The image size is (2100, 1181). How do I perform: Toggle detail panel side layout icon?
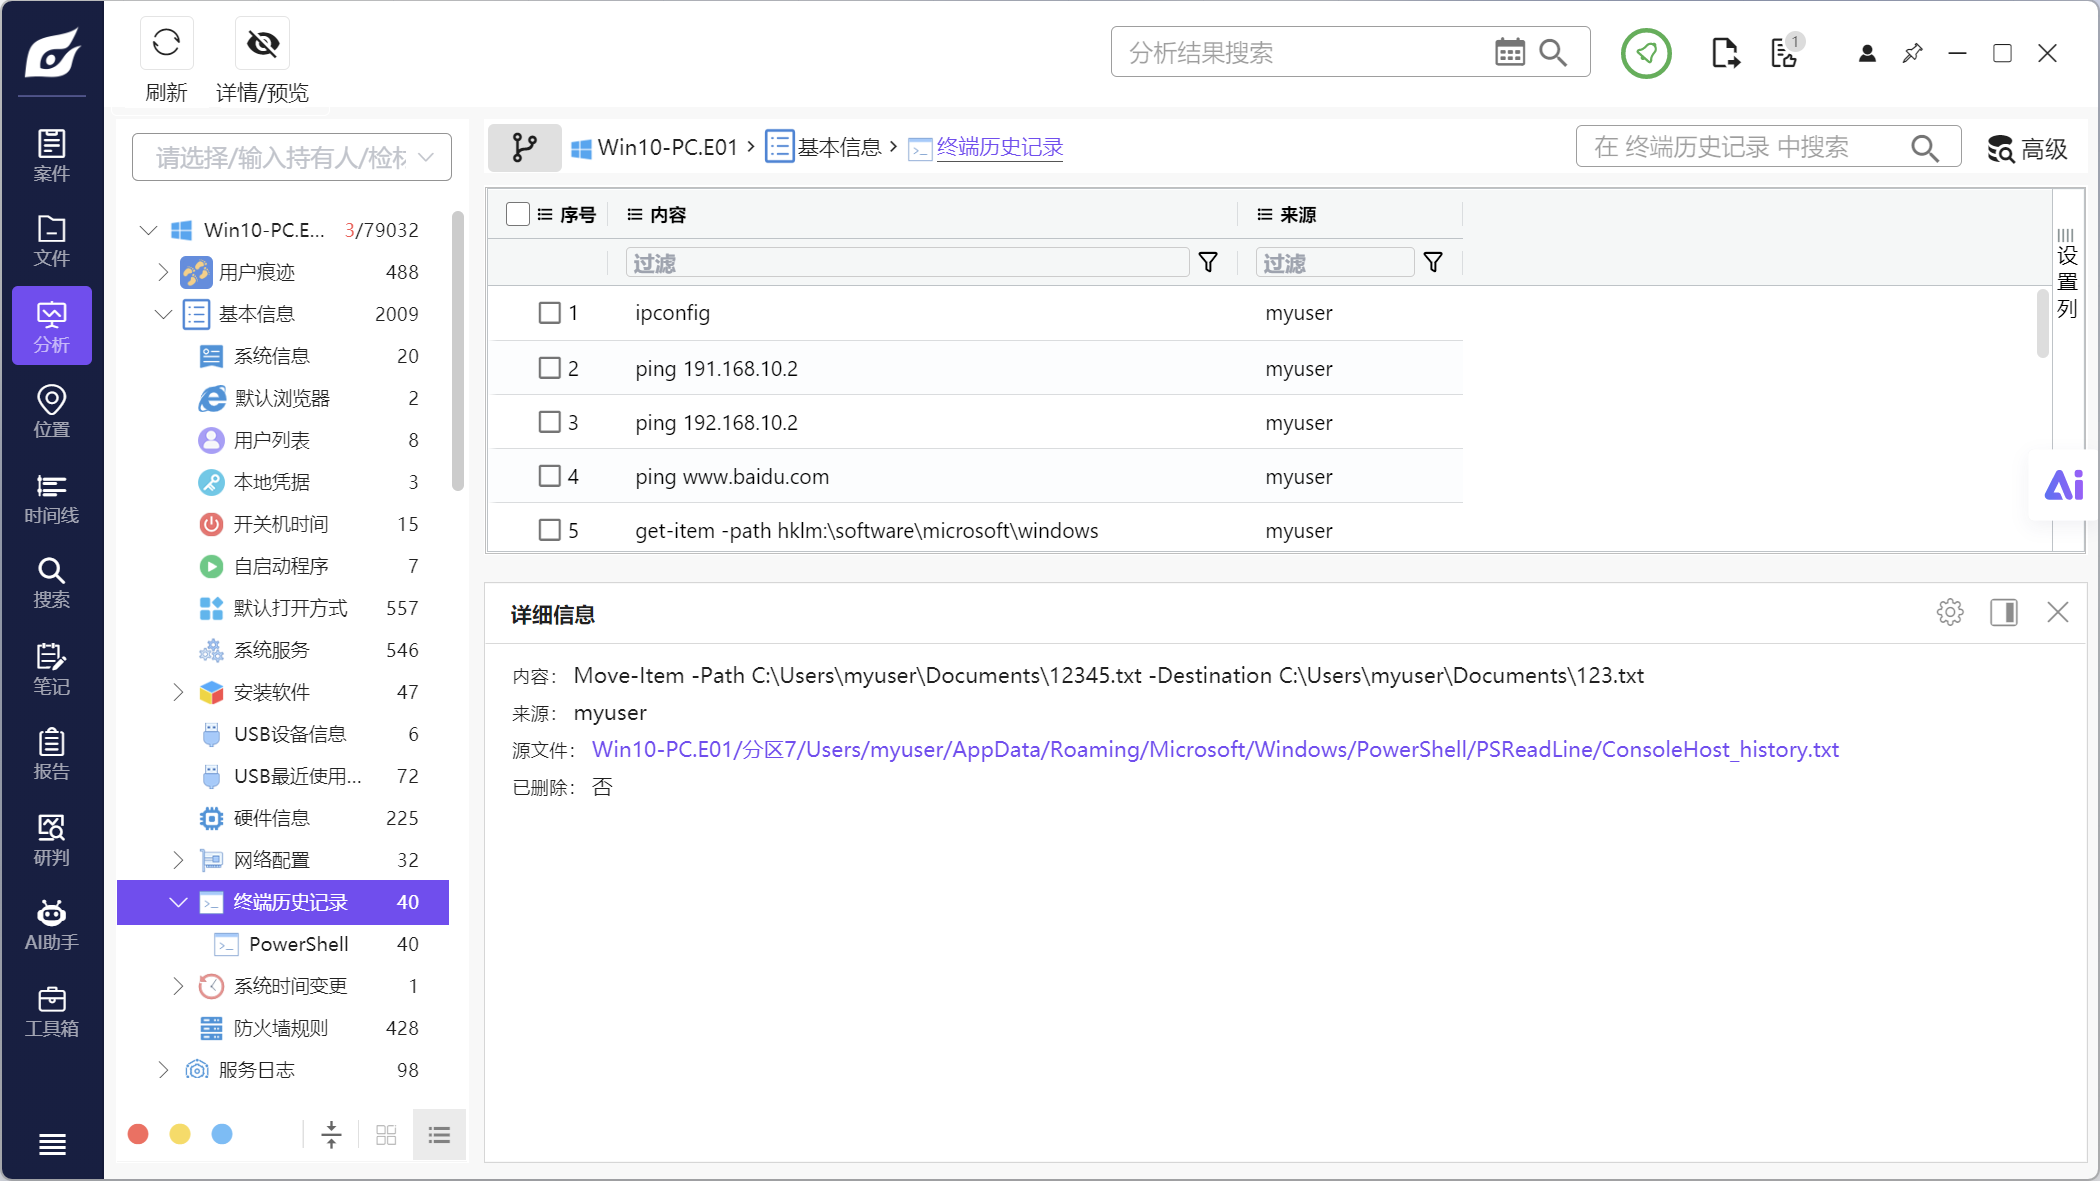pyautogui.click(x=2004, y=612)
